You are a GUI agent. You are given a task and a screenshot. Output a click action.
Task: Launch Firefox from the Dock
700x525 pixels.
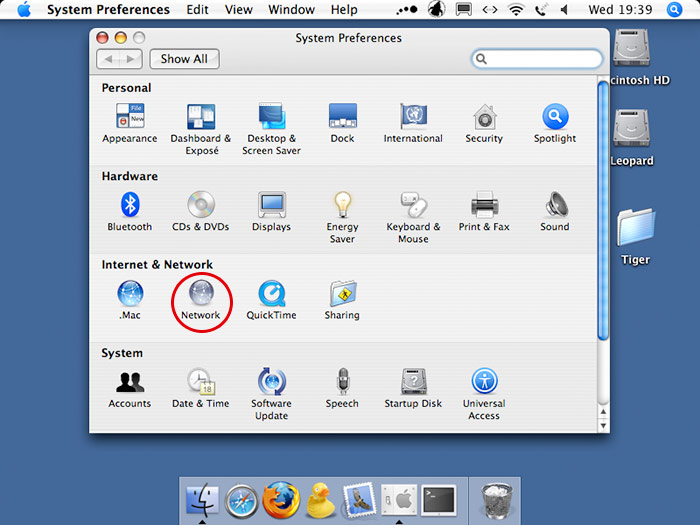point(281,500)
